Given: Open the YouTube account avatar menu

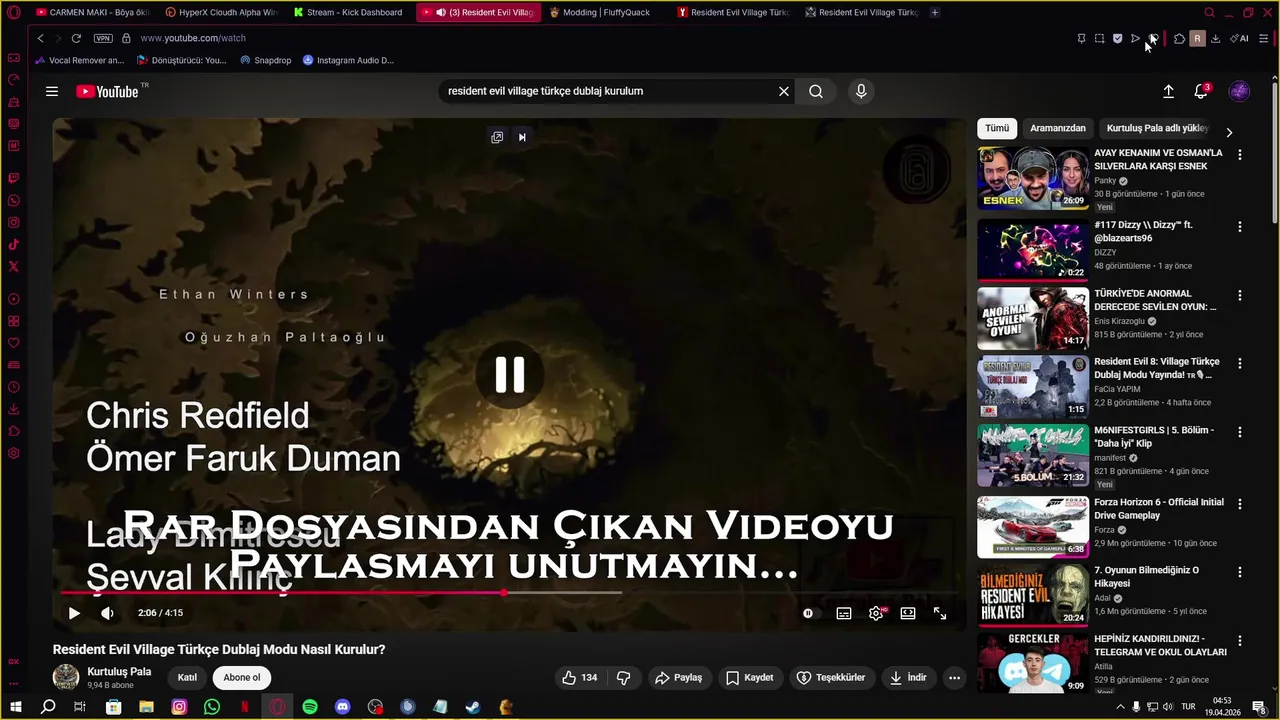Looking at the screenshot, I should tap(1239, 91).
